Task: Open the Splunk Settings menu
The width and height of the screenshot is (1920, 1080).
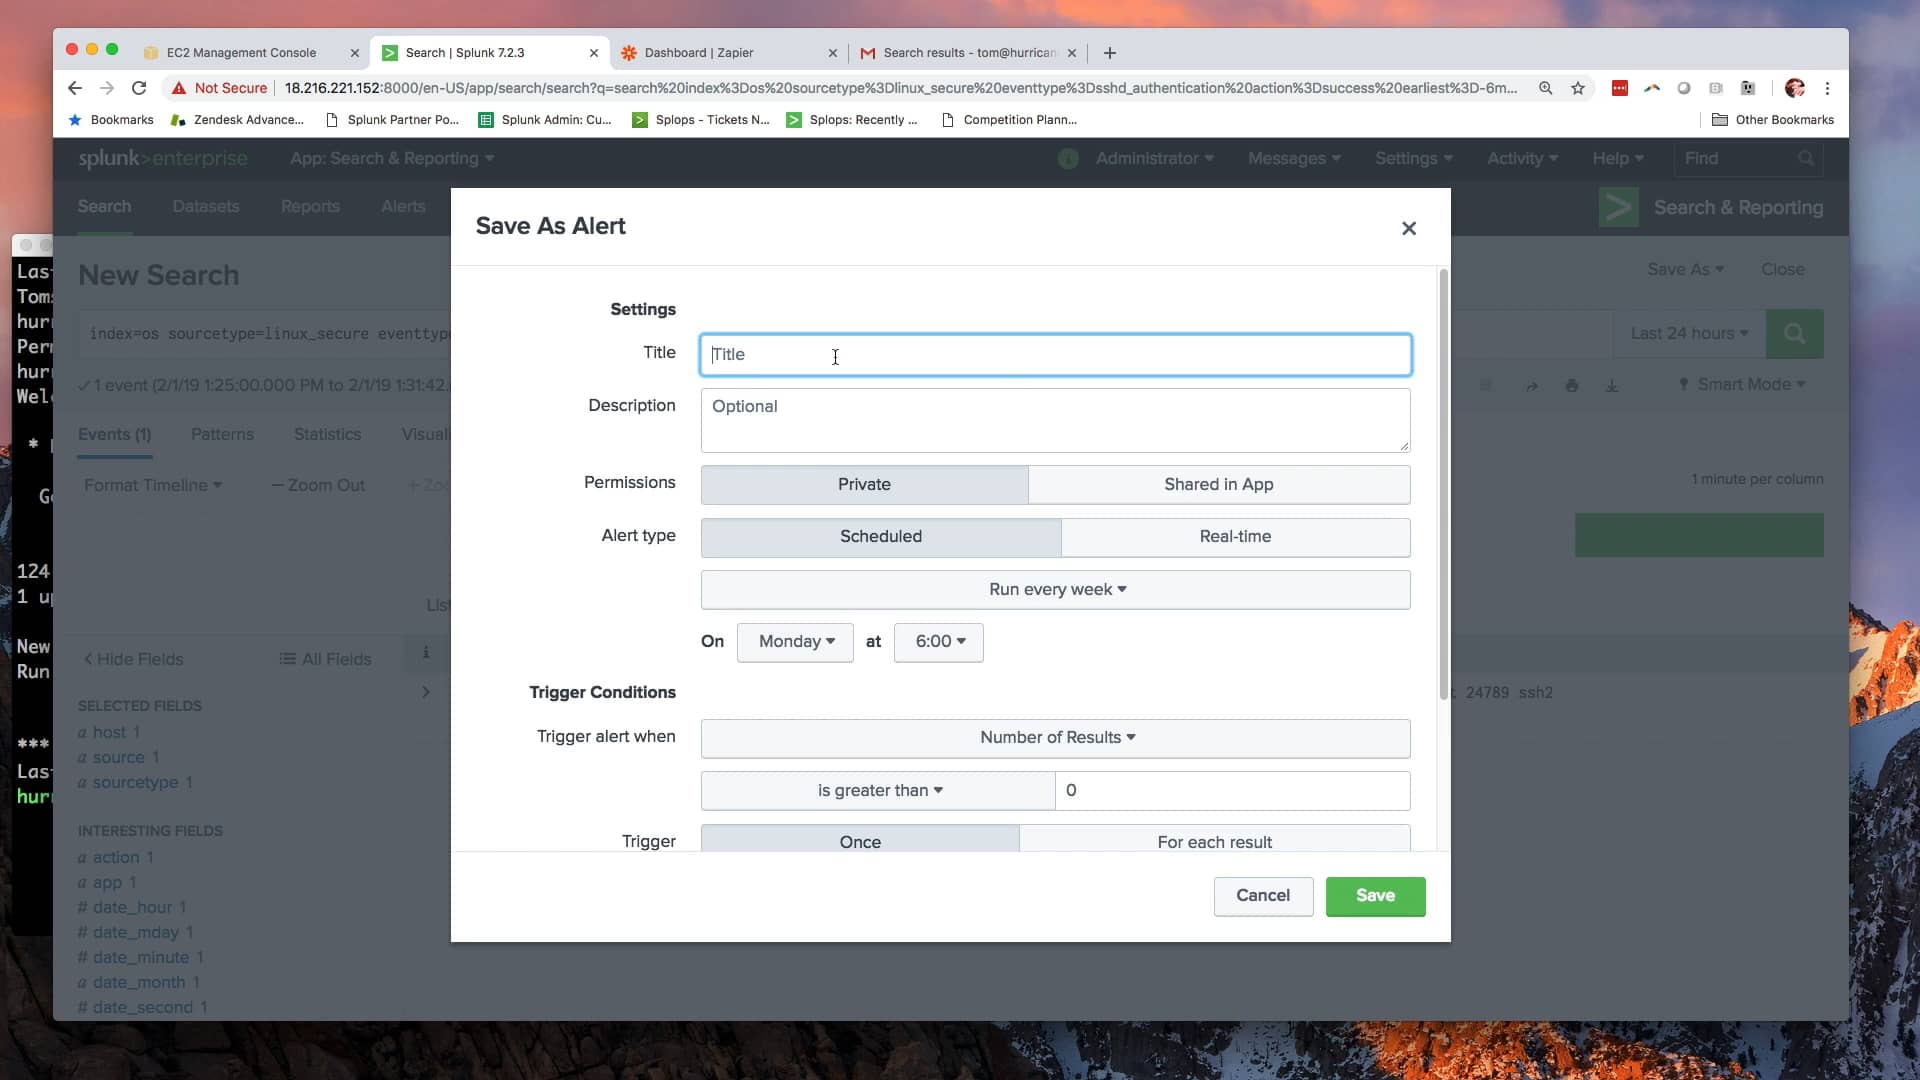Action: [1412, 158]
